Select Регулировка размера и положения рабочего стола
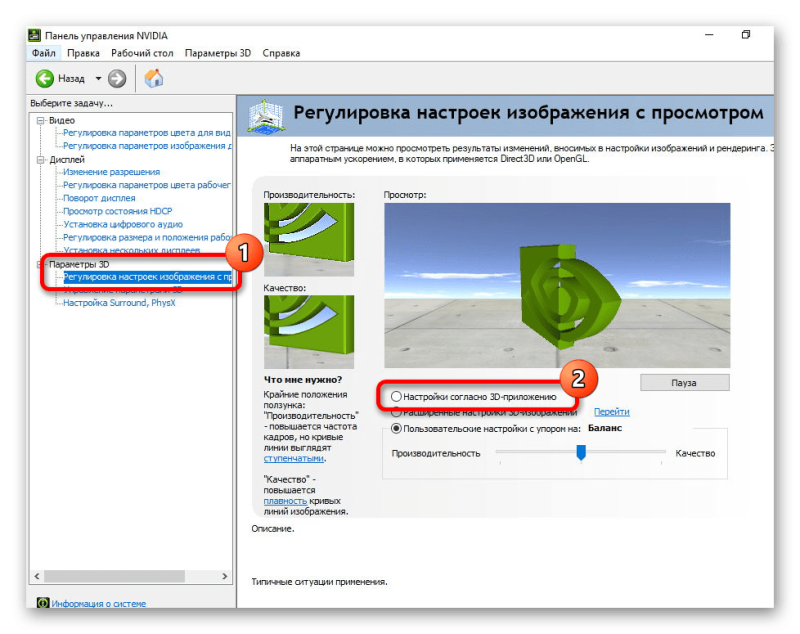The image size is (800, 634). (147, 238)
